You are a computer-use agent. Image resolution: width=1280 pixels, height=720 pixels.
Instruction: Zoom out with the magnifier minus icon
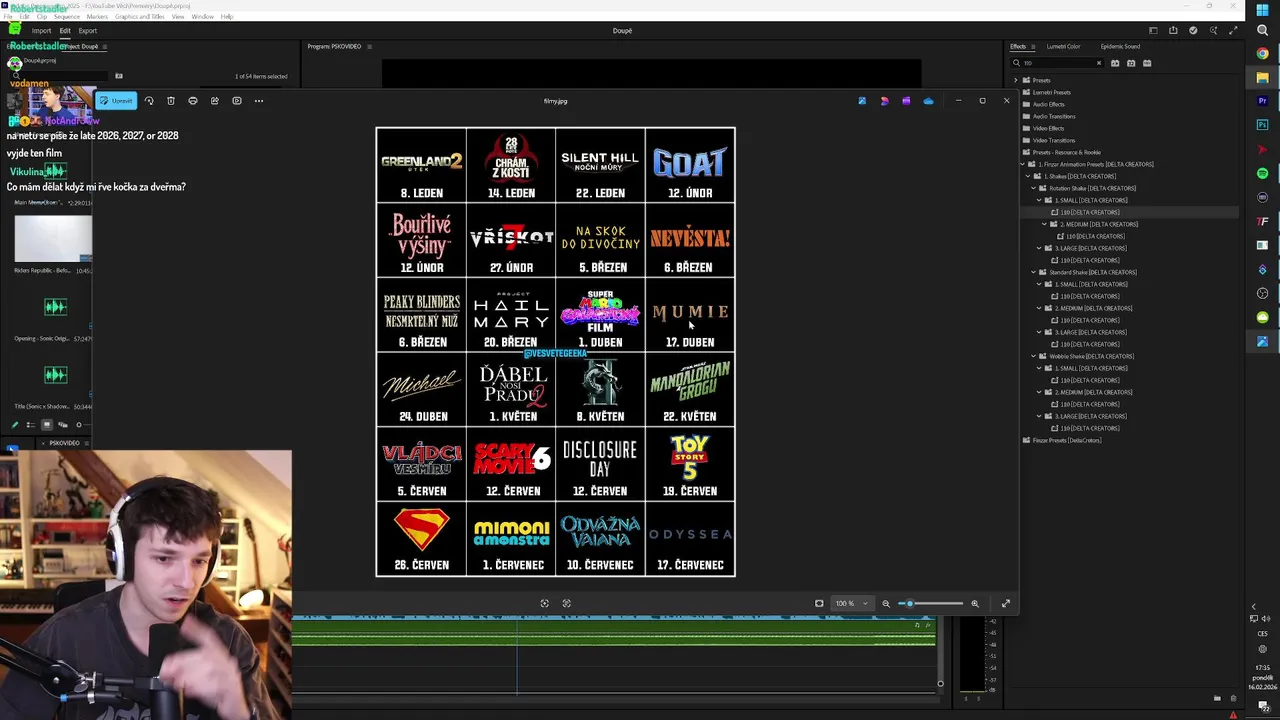pos(886,603)
